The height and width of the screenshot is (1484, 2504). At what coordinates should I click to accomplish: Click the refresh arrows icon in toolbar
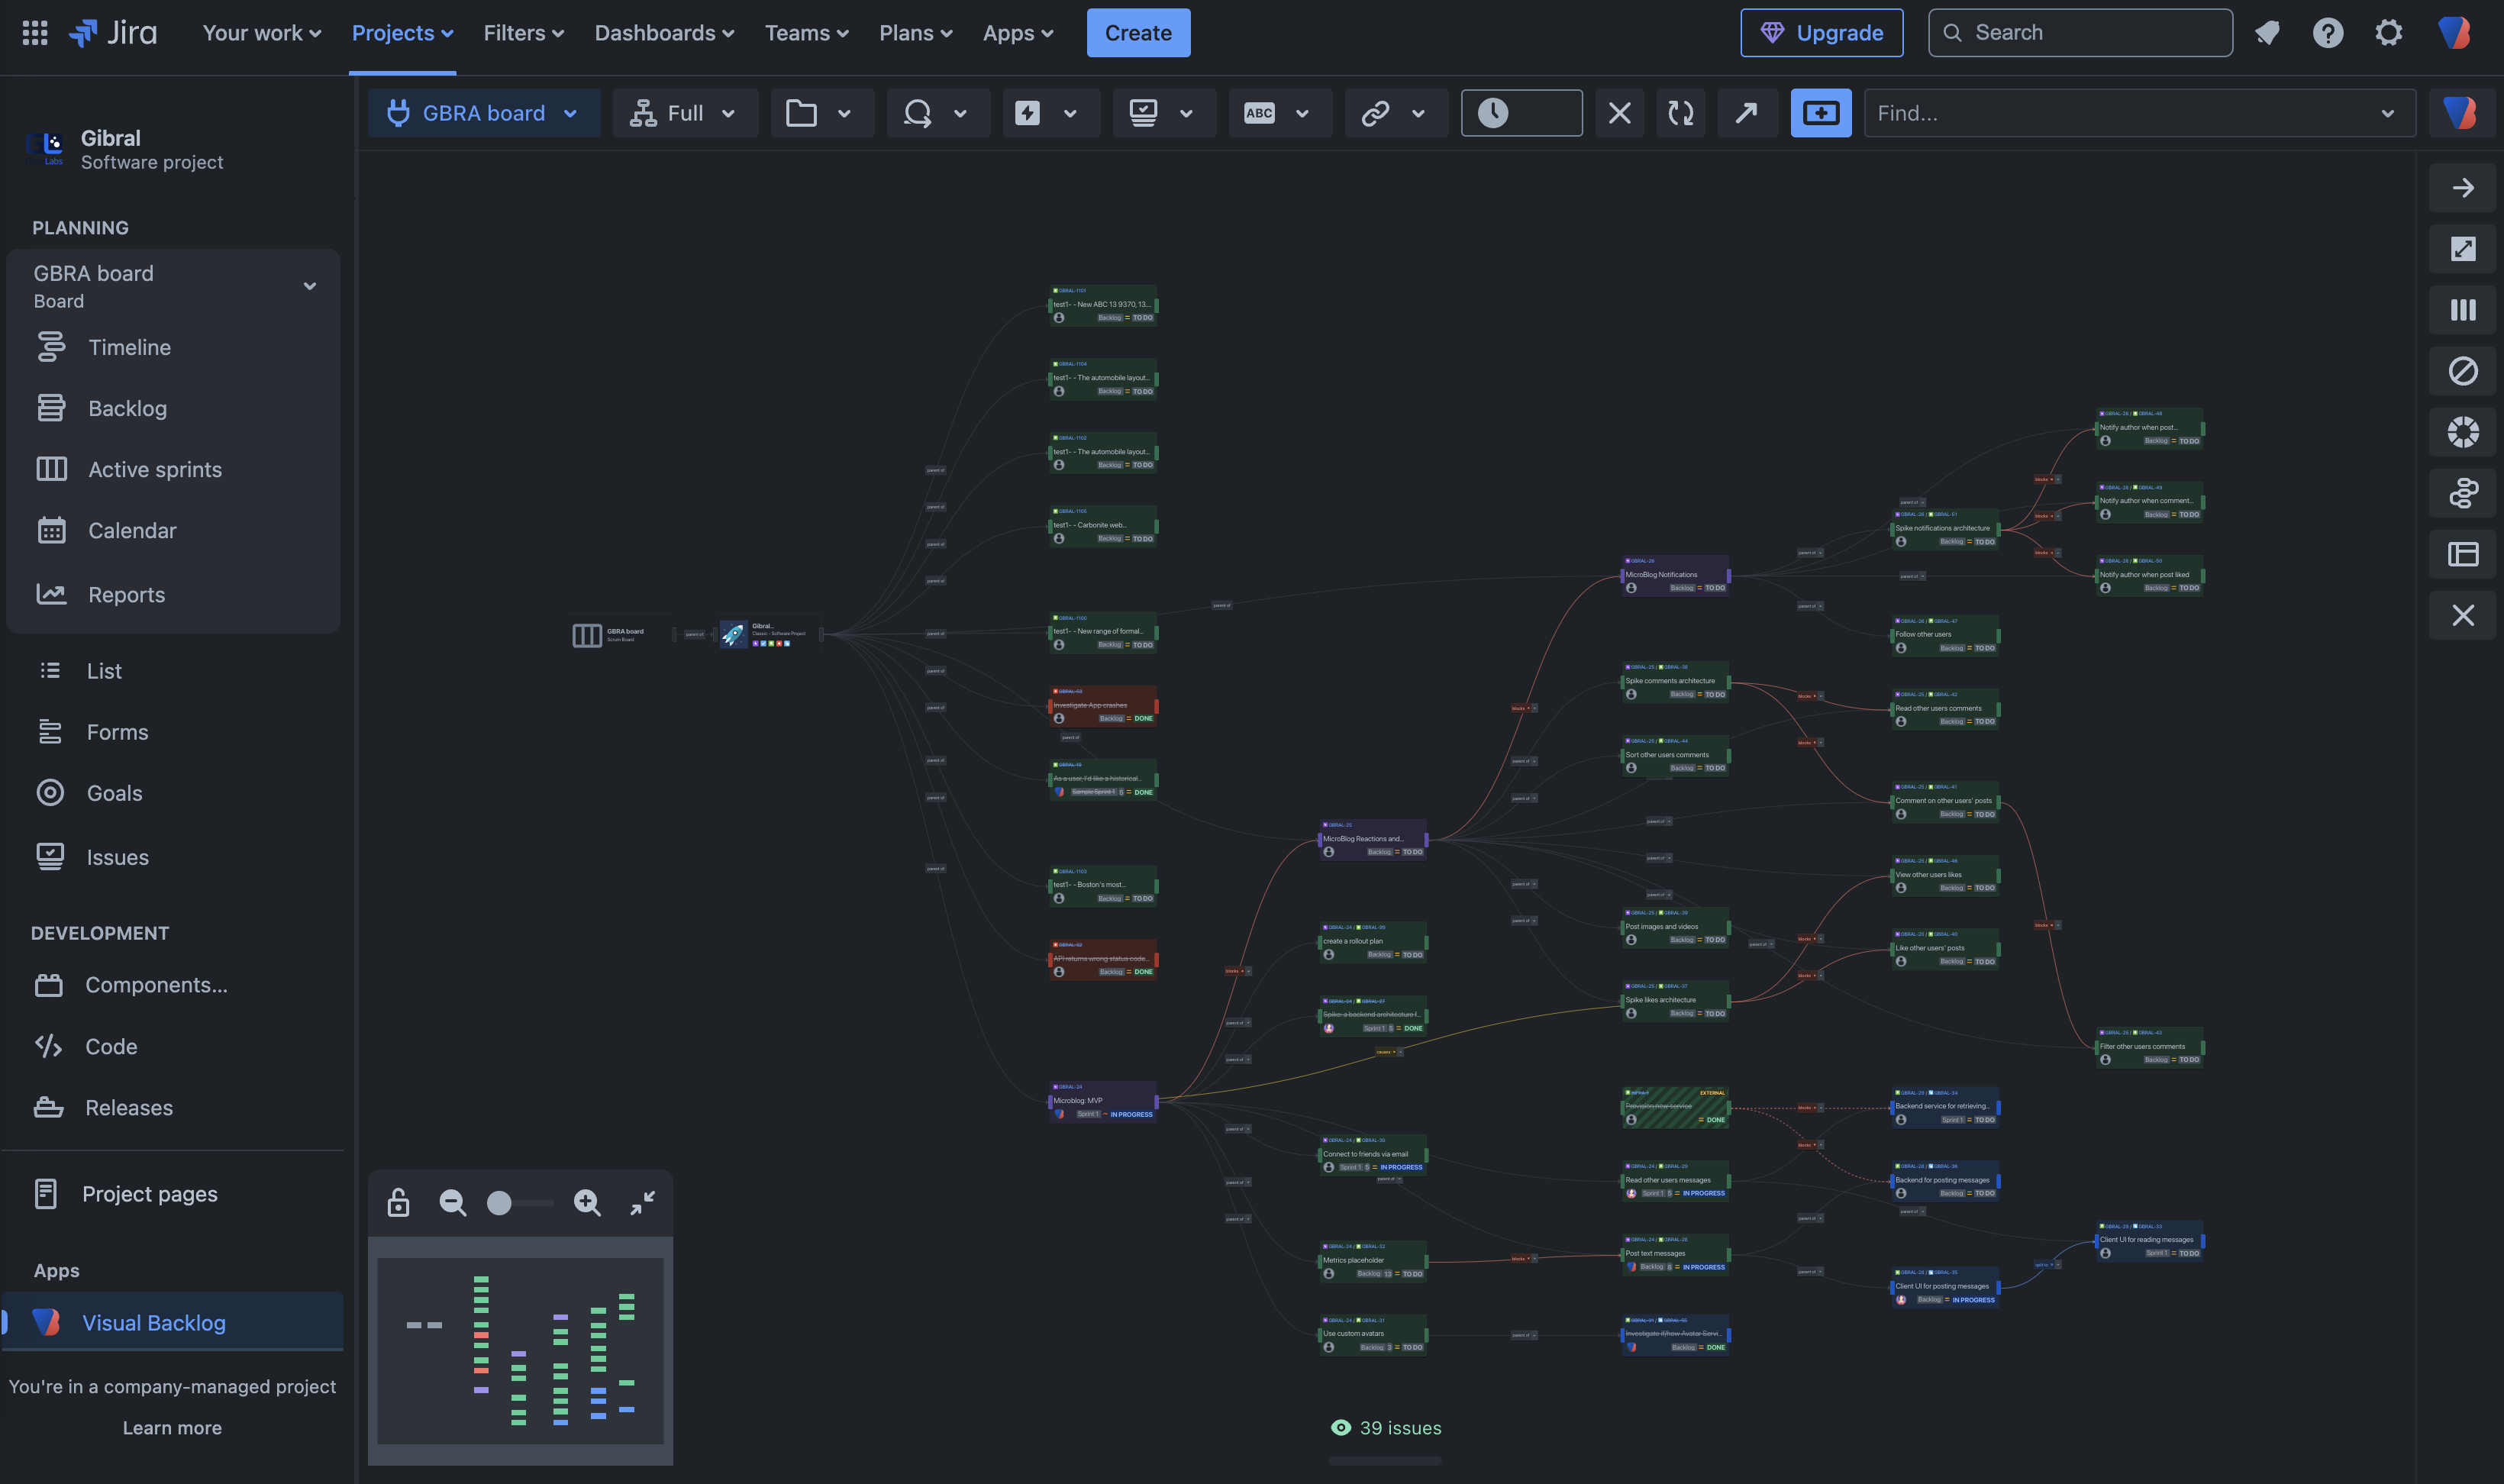1681,113
